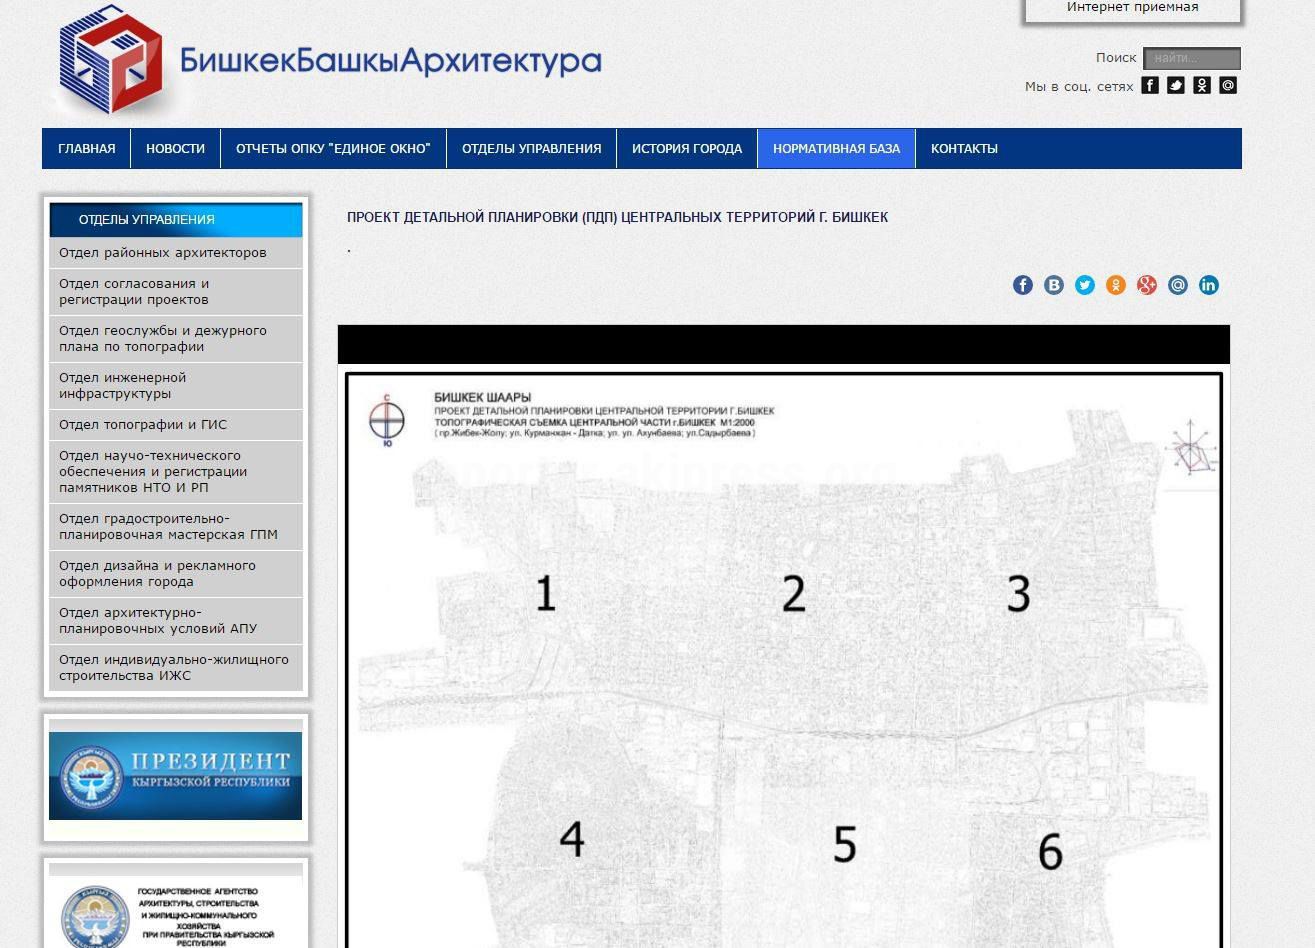Click the Президент Кыргызской Республики banner
The height and width of the screenshot is (948, 1315).
tap(175, 775)
